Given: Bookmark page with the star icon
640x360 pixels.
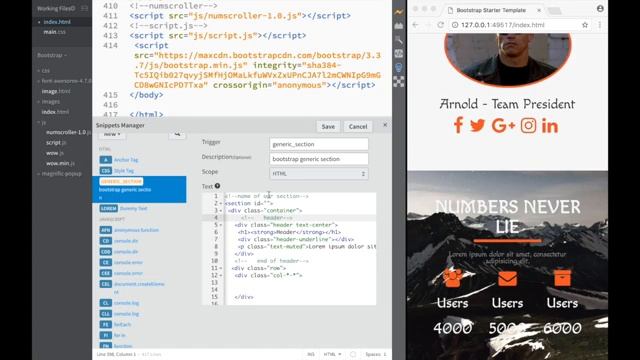Looking at the screenshot, I should (585, 25).
